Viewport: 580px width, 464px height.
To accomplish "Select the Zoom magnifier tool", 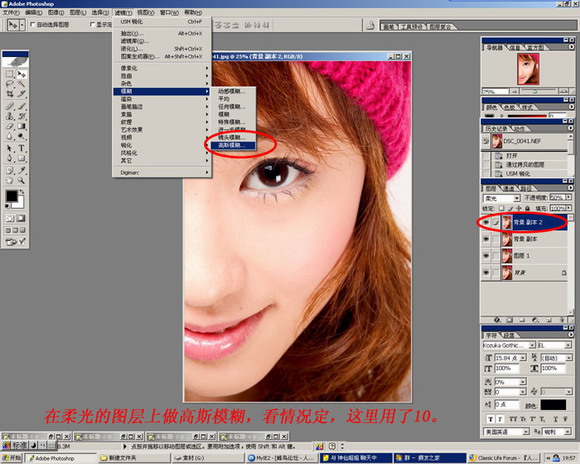I will (x=21, y=181).
